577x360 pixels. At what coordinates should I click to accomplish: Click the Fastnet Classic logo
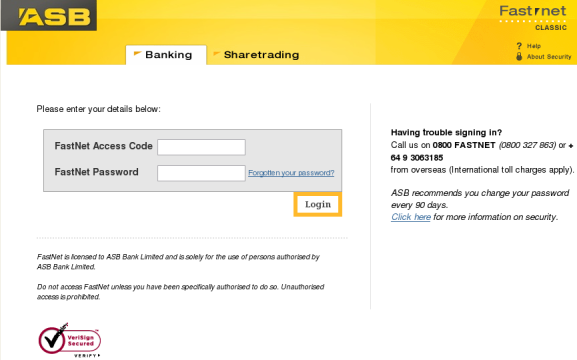[533, 17]
